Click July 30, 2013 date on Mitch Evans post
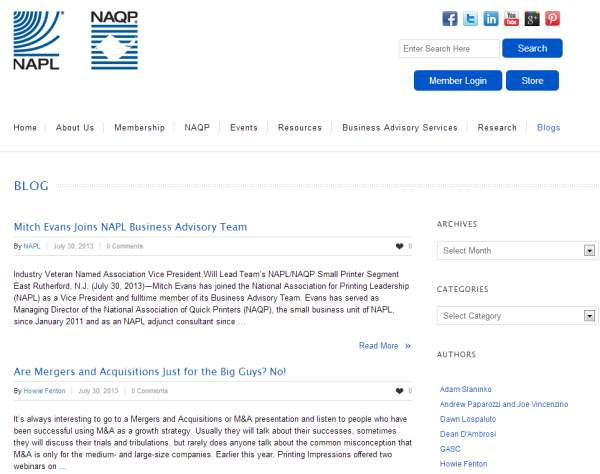Viewport: 600px width, 474px height. pyautogui.click(x=73, y=246)
